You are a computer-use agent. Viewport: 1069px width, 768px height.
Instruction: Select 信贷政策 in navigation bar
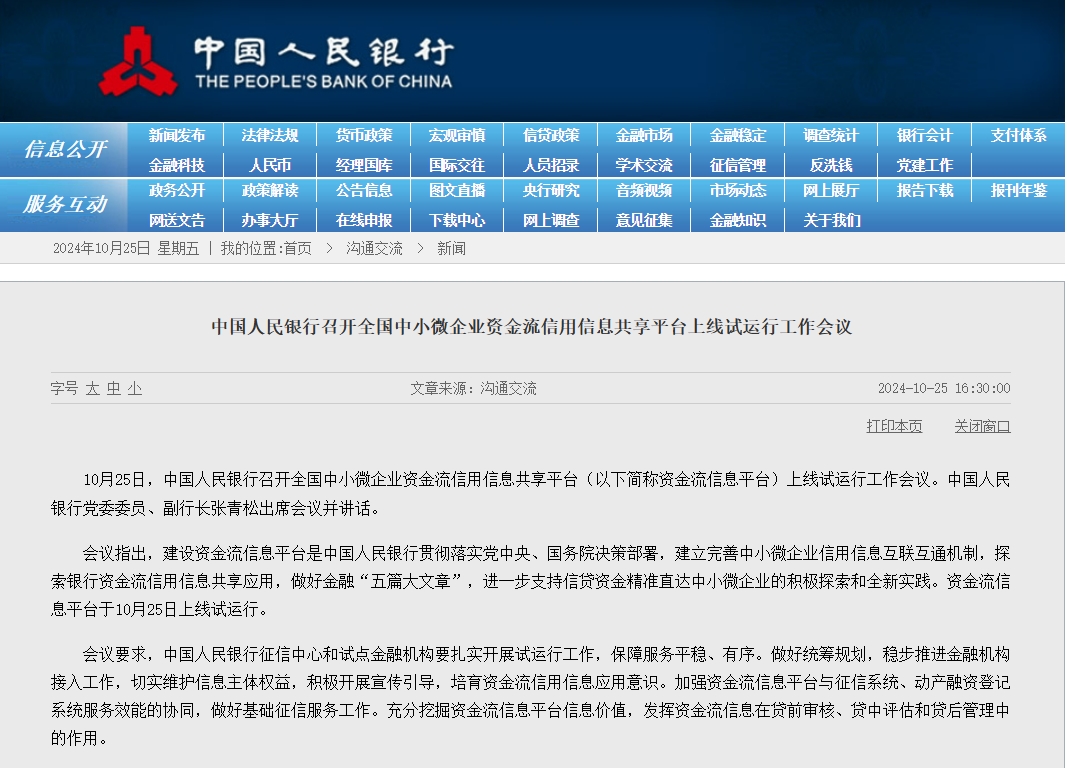[551, 136]
